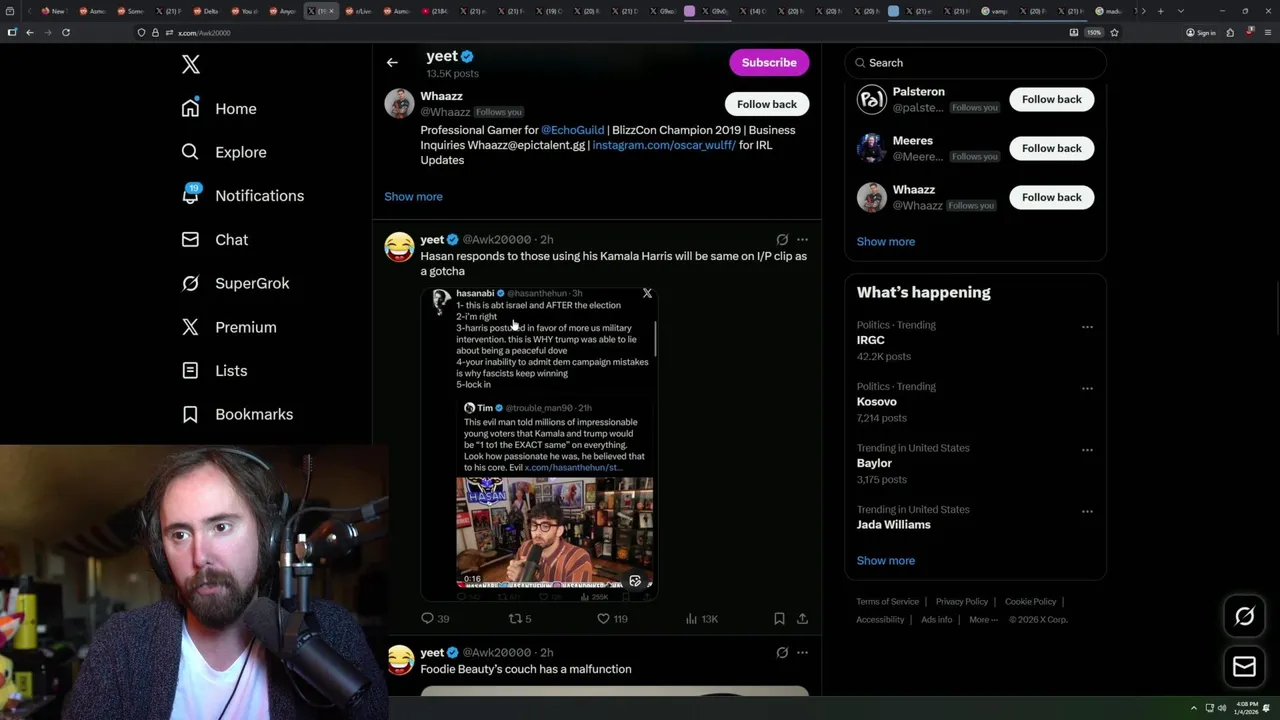The height and width of the screenshot is (720, 1280).
Task: Open the more options menu on Hasan tweet
Action: (x=802, y=239)
